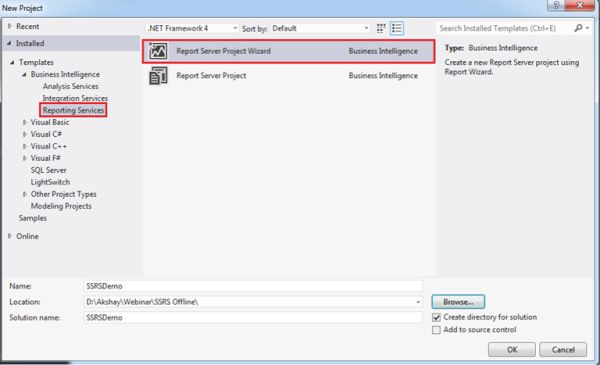Enable Add to source control checkbox

pos(436,330)
